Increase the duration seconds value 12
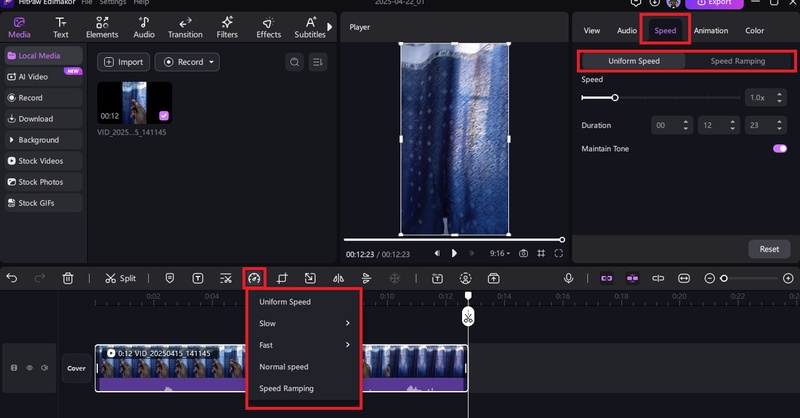800x418 pixels. click(x=732, y=122)
